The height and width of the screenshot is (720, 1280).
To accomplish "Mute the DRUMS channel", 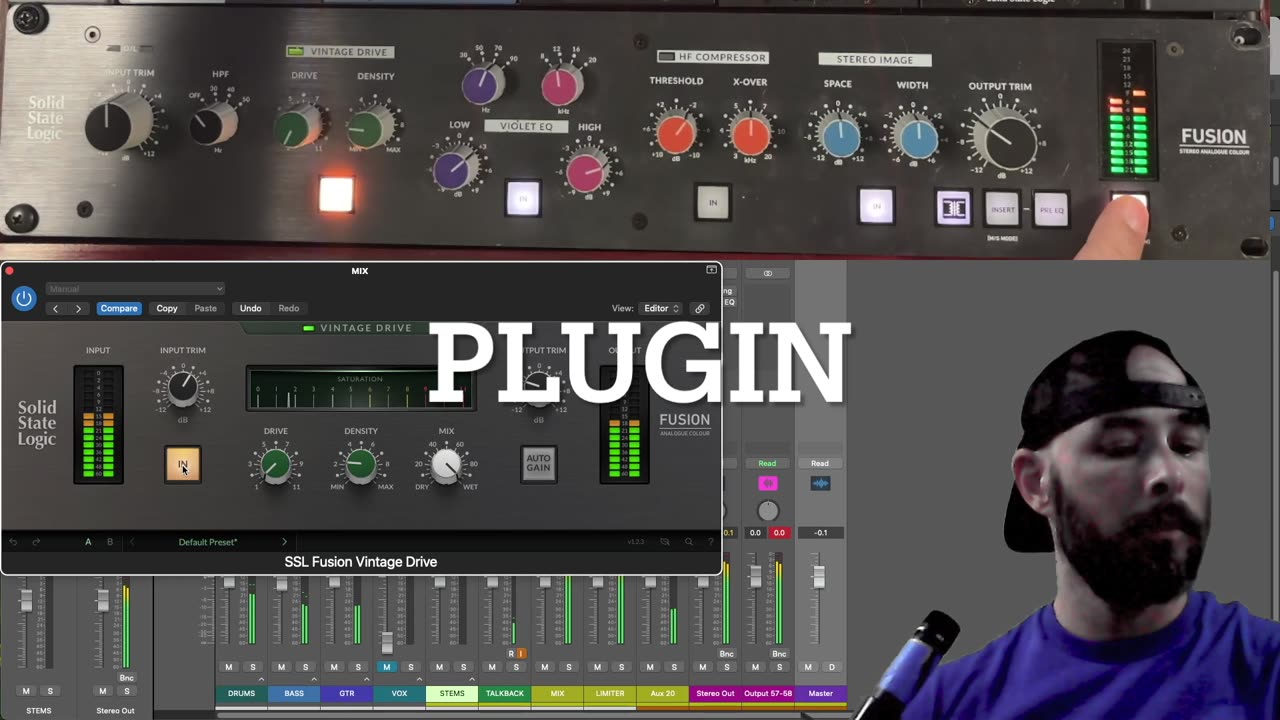I will click(x=229, y=667).
